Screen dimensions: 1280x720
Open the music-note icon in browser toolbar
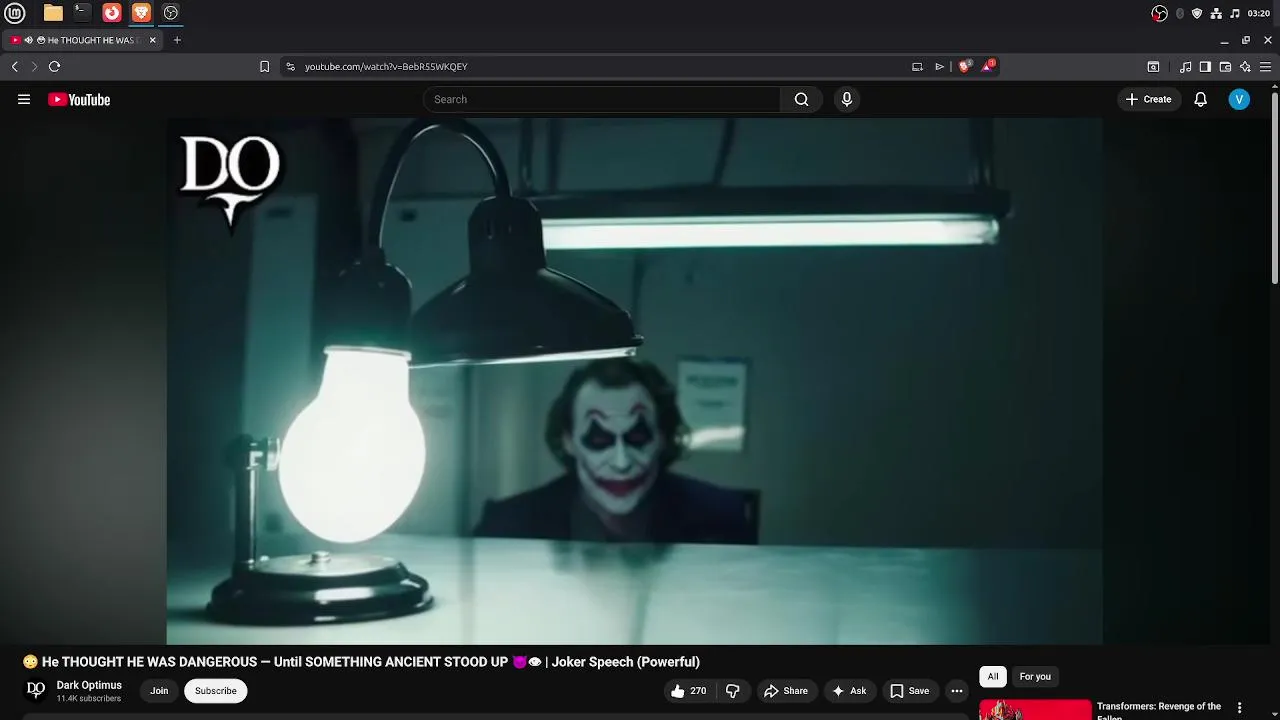[x=1186, y=67]
